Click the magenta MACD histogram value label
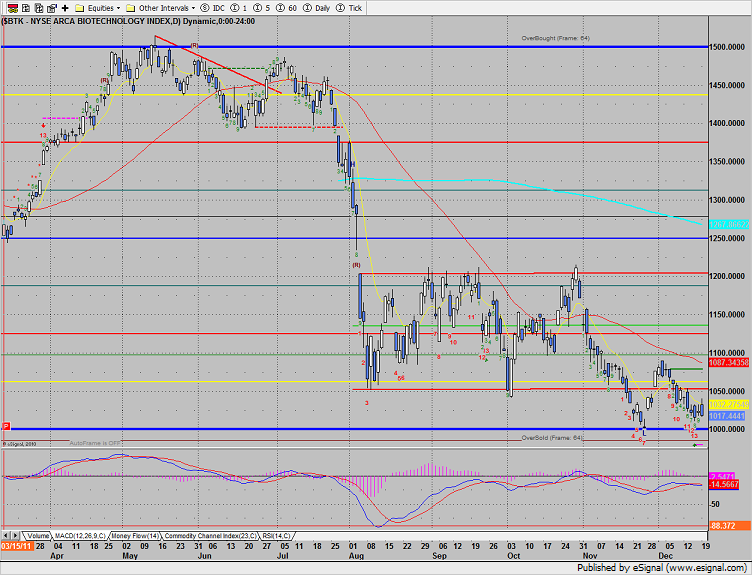 tap(722, 476)
